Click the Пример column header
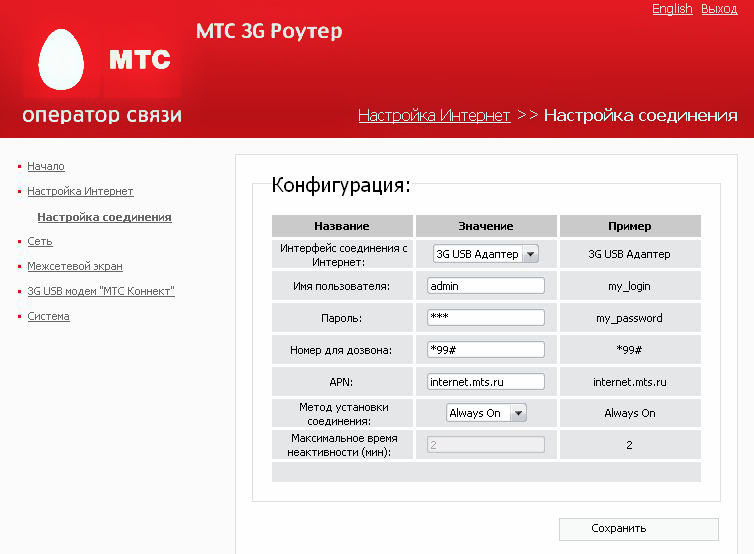Screen dimensions: 754x554 tap(630, 226)
